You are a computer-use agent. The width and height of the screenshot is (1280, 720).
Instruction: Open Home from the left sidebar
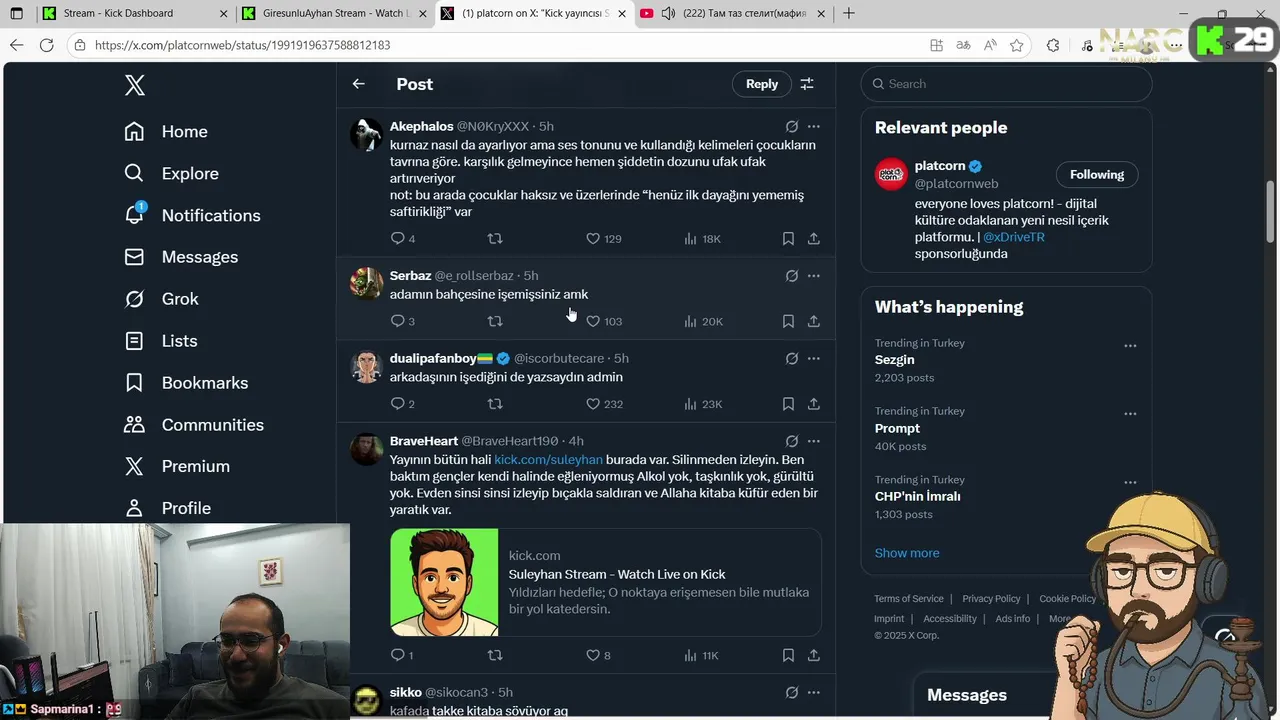tap(166, 132)
